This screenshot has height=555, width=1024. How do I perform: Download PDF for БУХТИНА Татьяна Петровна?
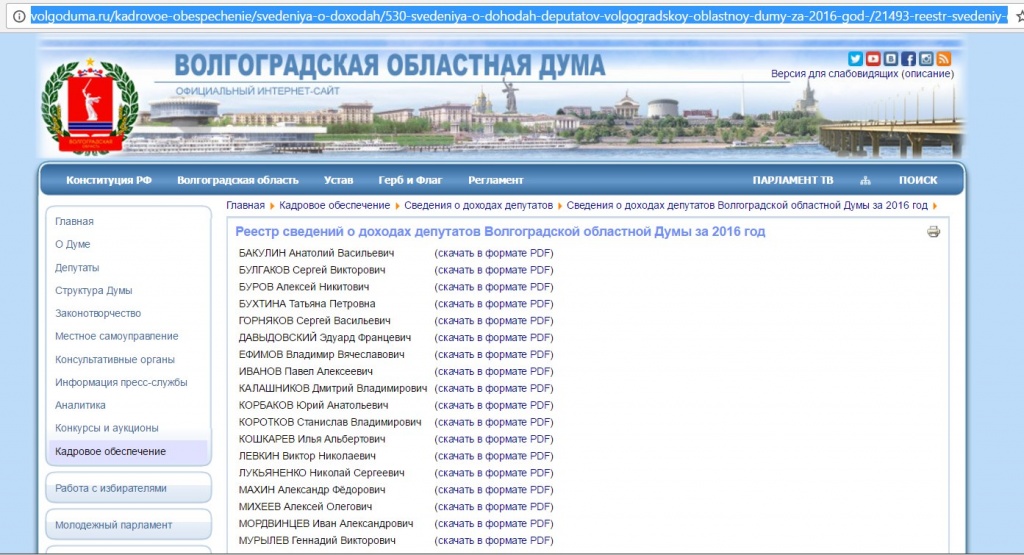click(x=494, y=304)
